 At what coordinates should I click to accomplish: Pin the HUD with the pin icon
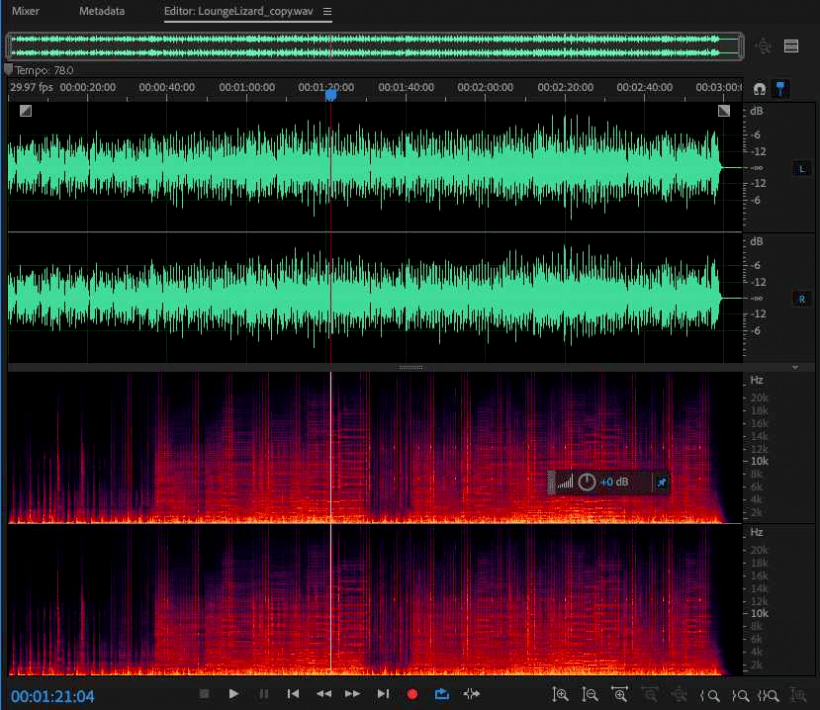pos(662,482)
